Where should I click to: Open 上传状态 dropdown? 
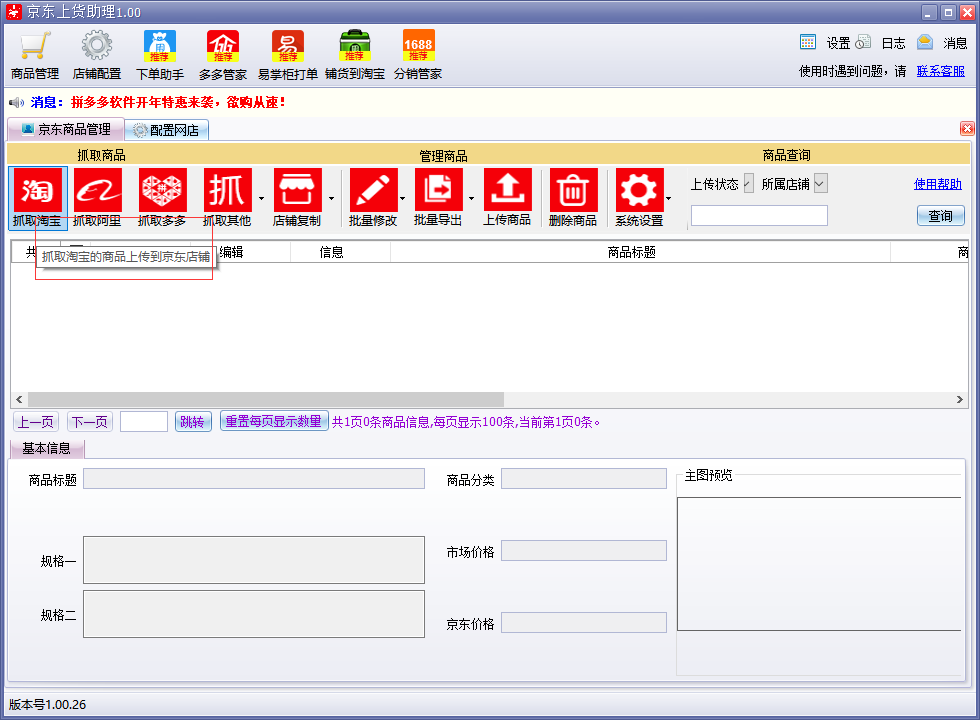(748, 184)
